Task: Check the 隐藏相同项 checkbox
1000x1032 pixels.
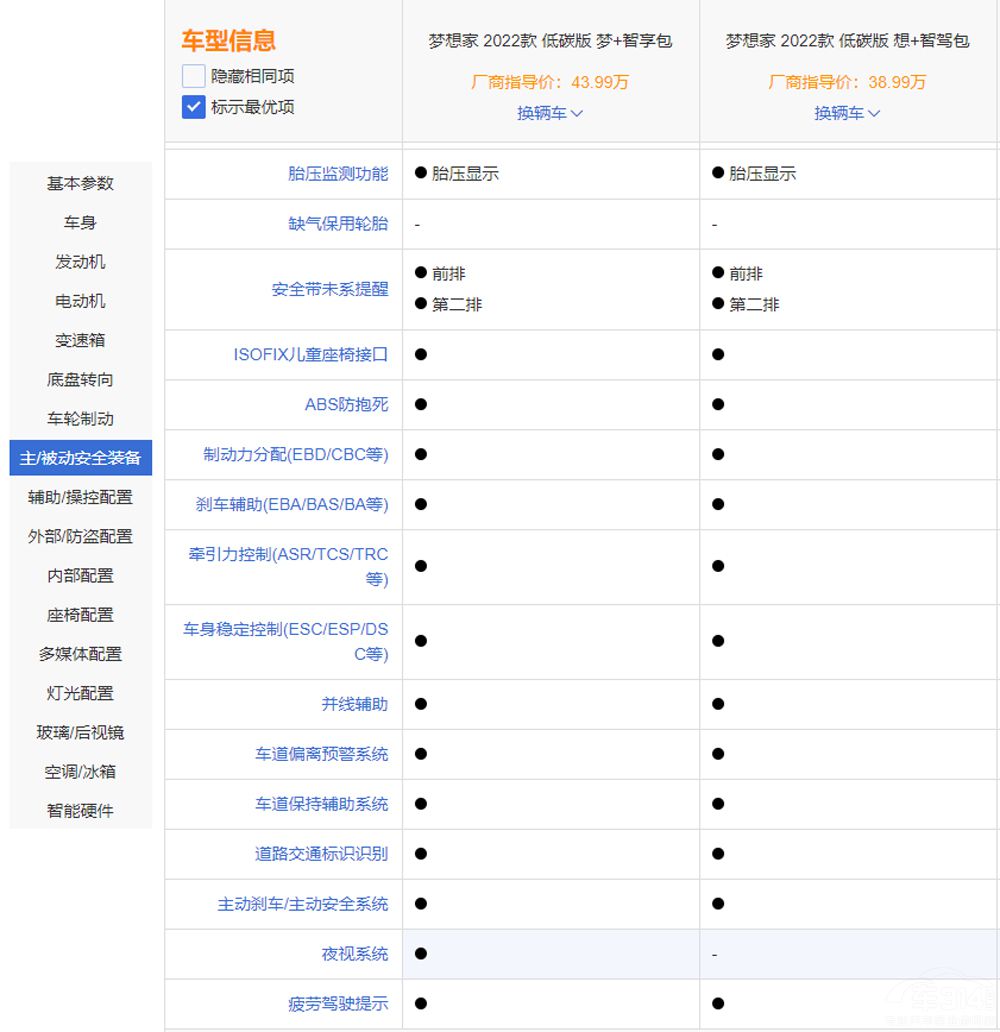Action: tap(194, 76)
